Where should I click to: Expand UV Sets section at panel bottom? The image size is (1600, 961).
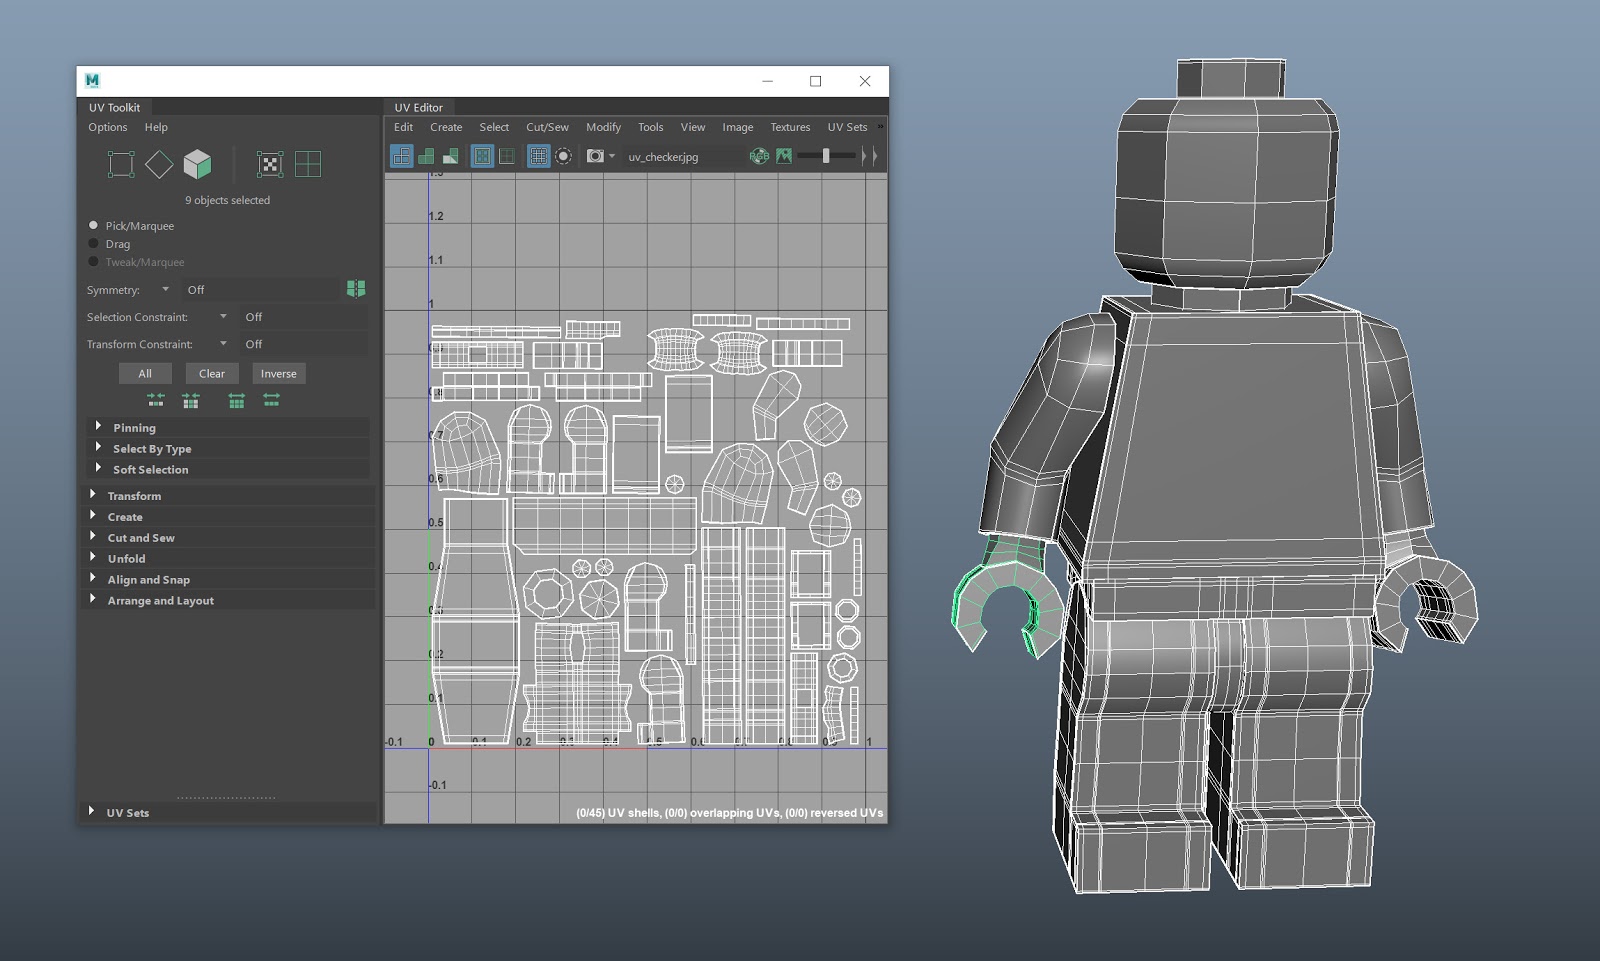(x=228, y=812)
